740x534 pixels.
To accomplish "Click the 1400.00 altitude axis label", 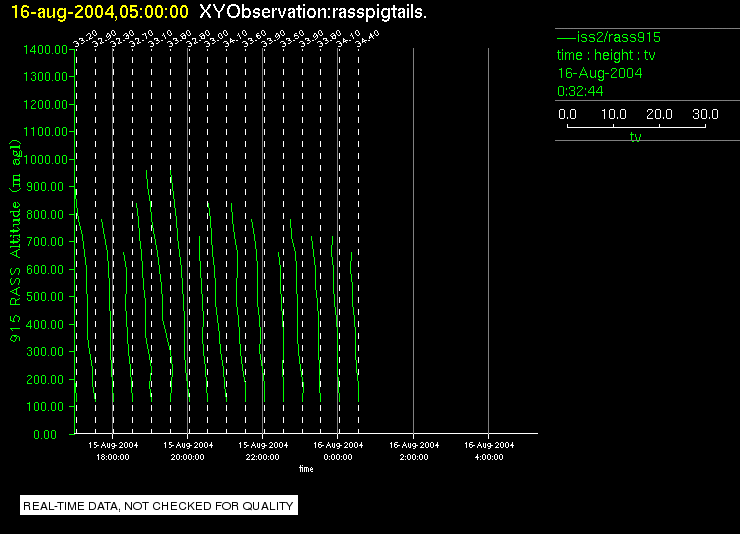I will (45, 50).
